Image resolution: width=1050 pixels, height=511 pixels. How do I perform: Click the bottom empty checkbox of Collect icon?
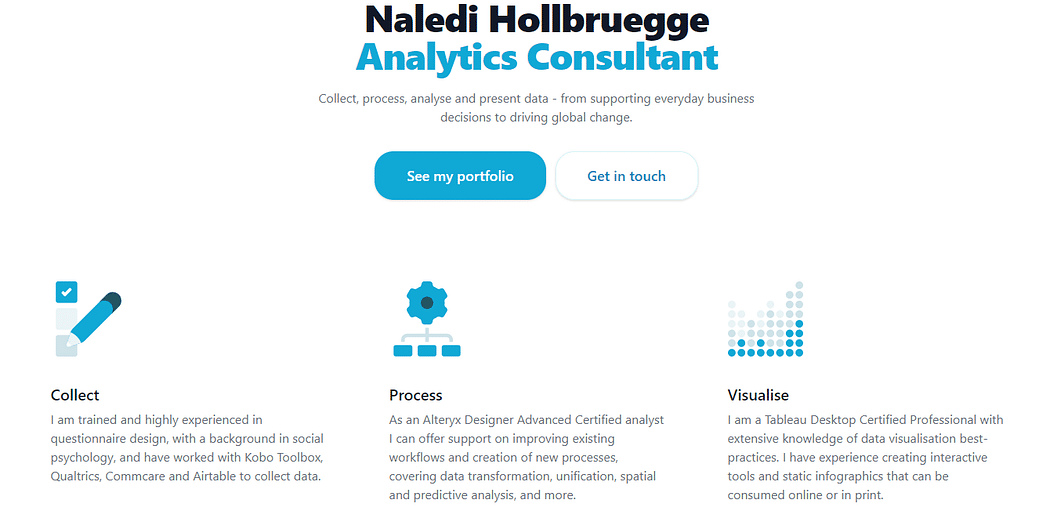66,346
